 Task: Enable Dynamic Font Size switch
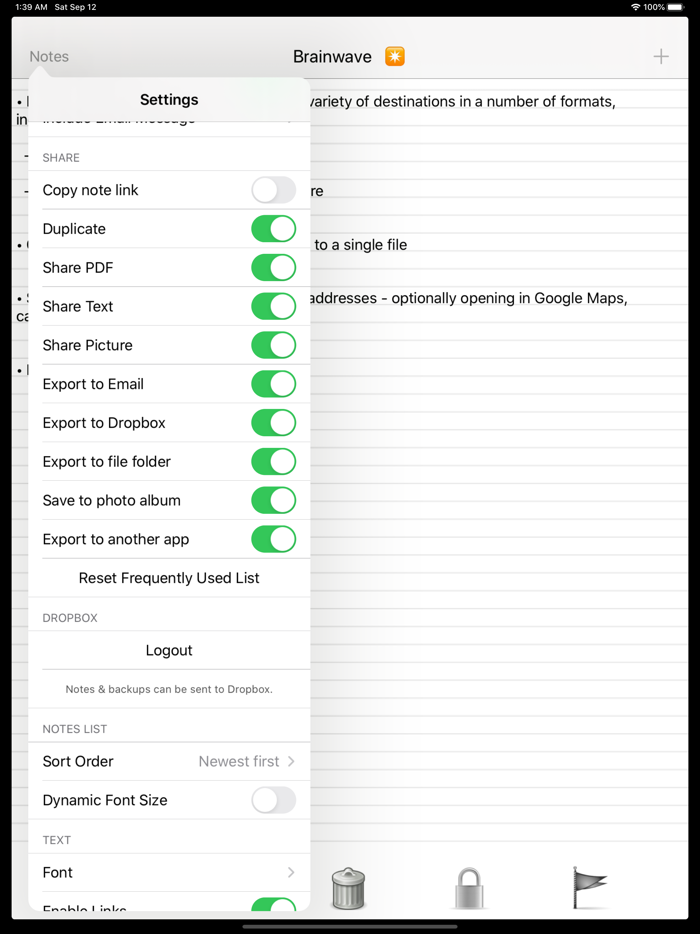[x=273, y=800]
